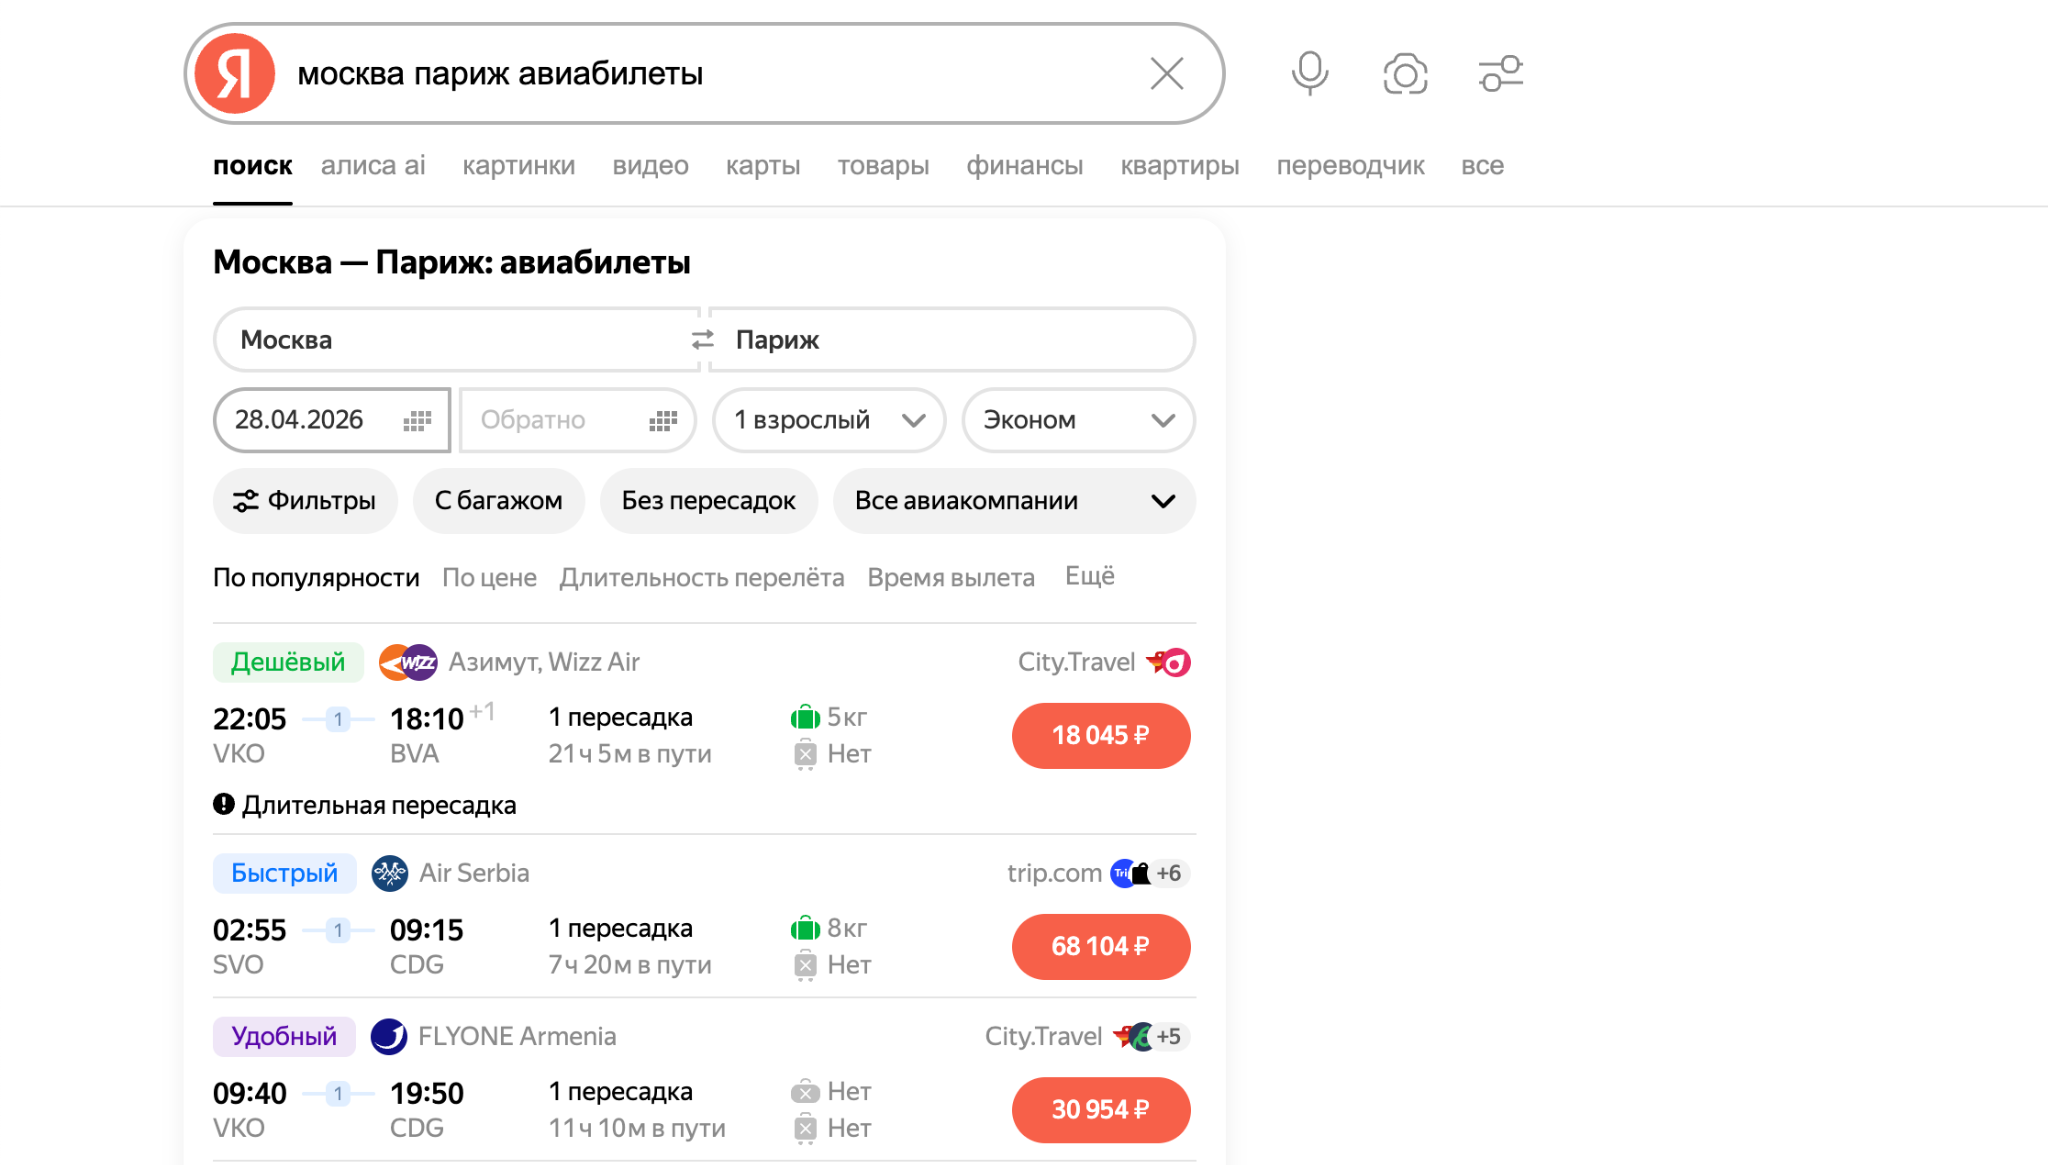Sort results По цене

(x=489, y=578)
